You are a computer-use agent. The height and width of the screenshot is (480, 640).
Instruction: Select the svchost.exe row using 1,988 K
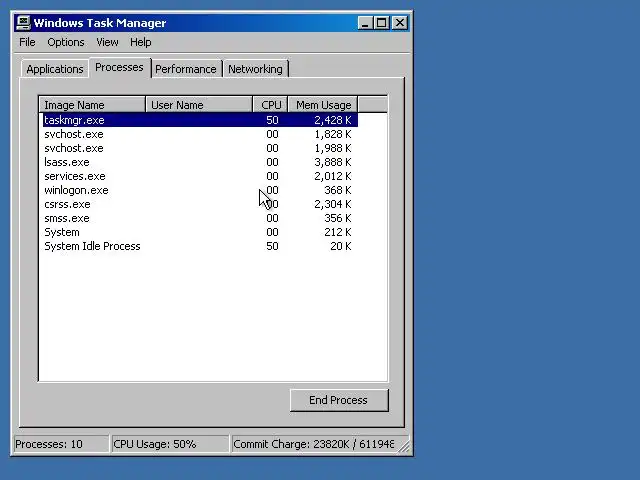tap(200, 148)
